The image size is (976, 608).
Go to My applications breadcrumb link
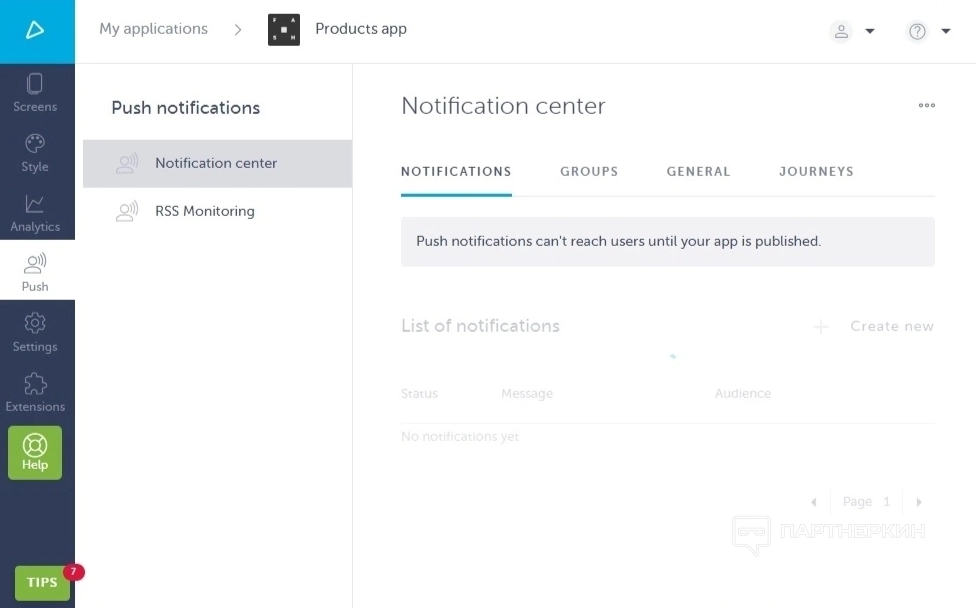pos(153,29)
